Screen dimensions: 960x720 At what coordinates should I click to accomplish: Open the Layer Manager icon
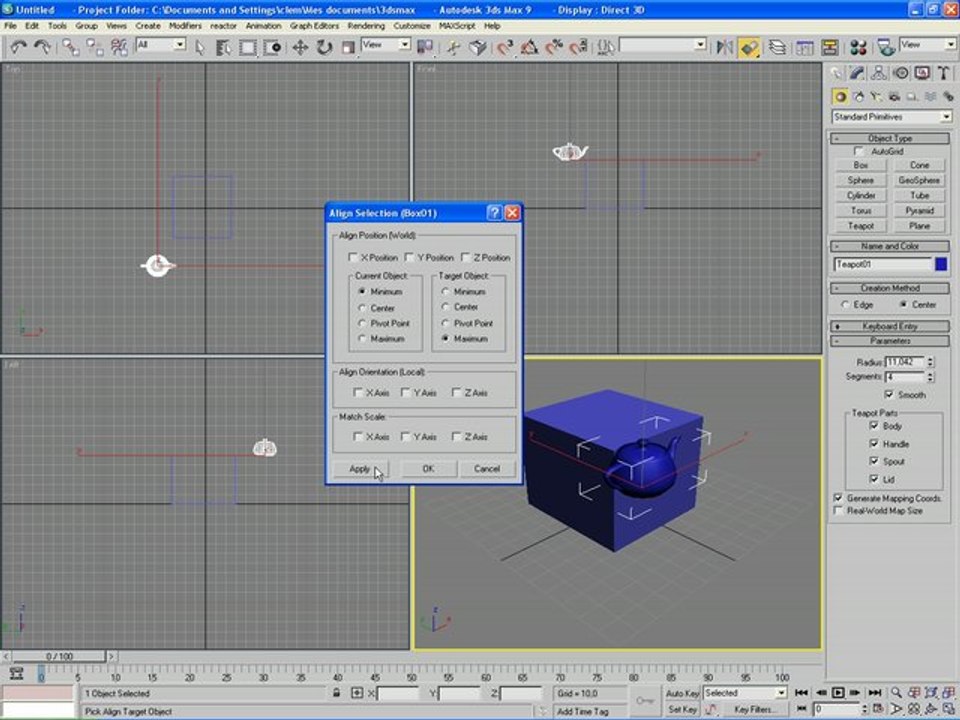pyautogui.click(x=776, y=47)
